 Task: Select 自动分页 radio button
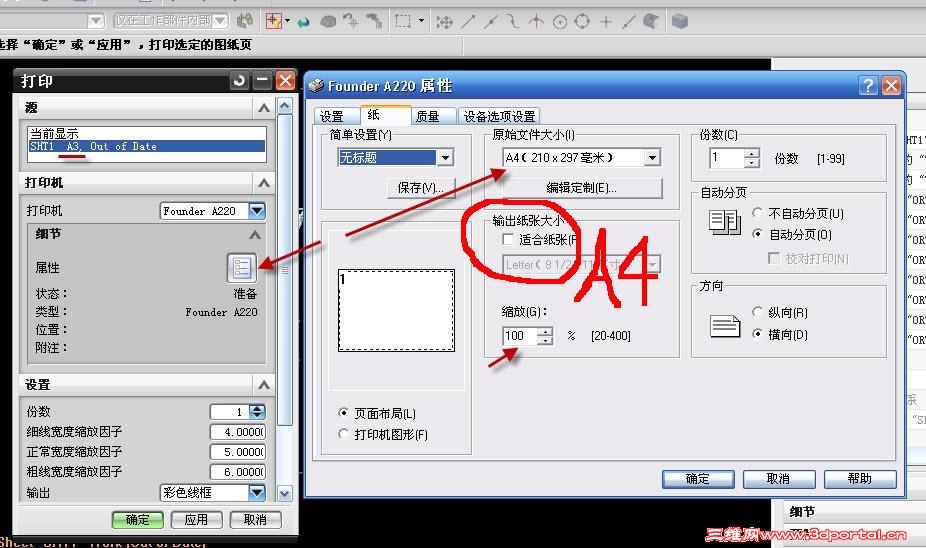pyautogui.click(x=757, y=234)
